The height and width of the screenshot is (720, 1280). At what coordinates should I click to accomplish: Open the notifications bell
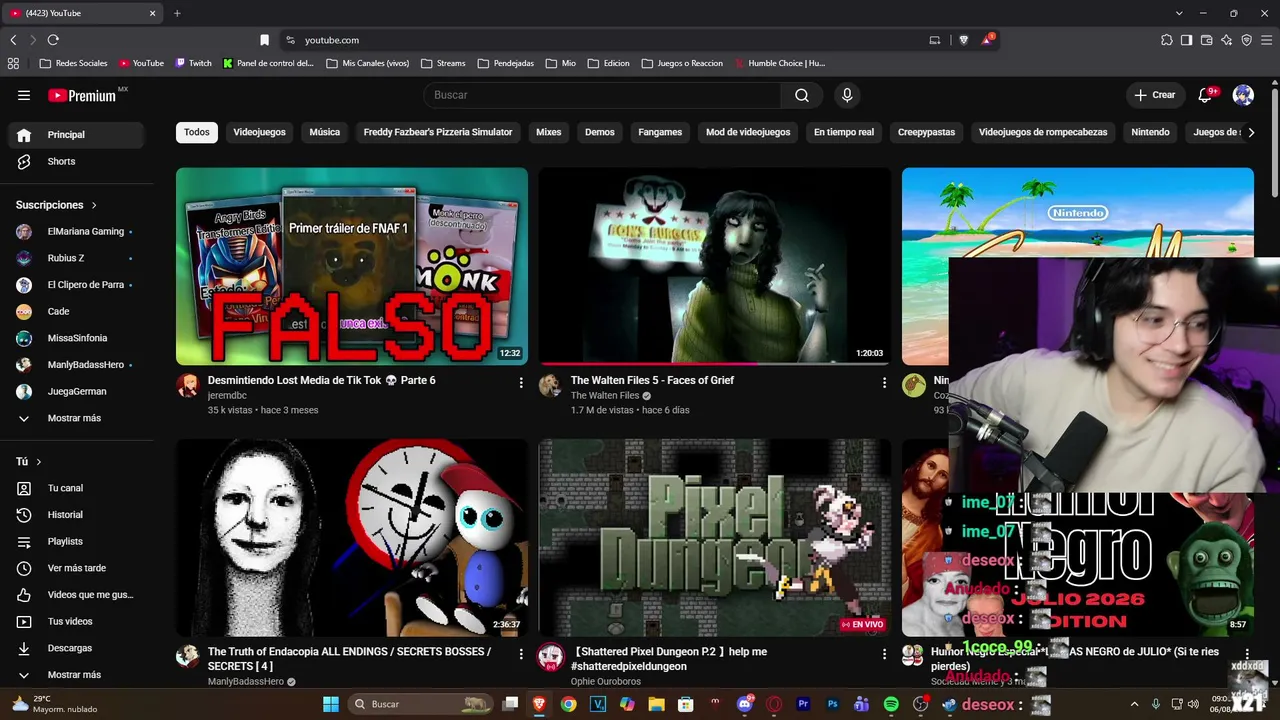click(x=1206, y=95)
